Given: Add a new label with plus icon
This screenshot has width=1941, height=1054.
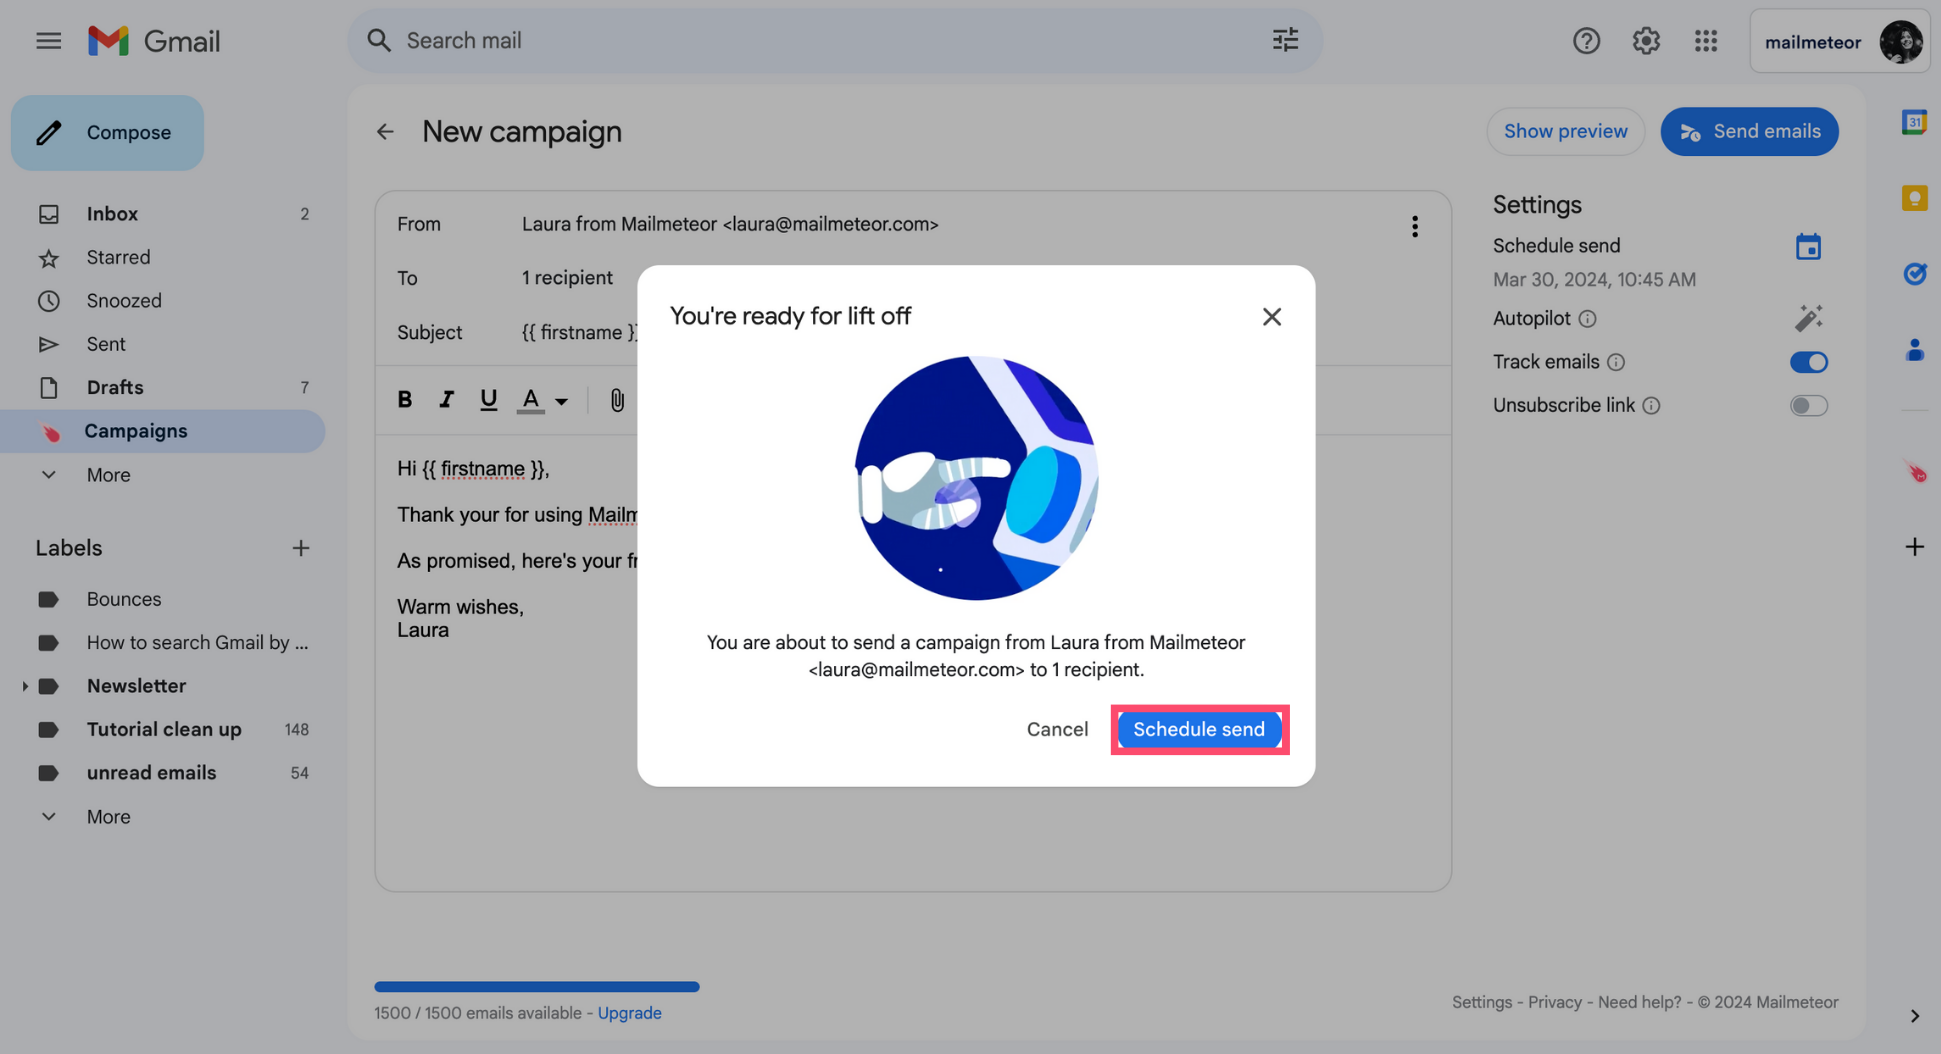Looking at the screenshot, I should [300, 548].
